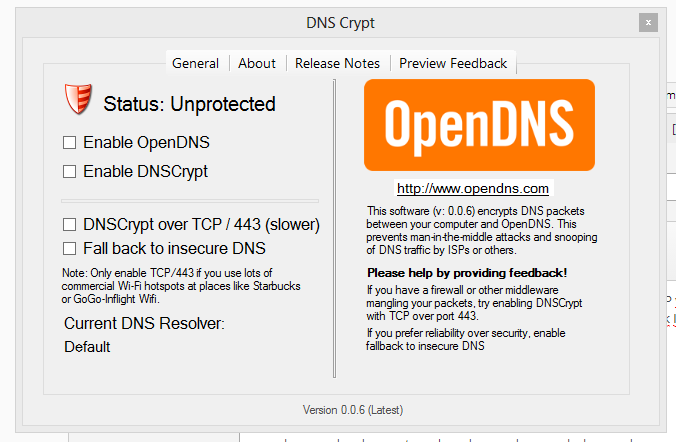Open the About tab
Screen dimensions: 676x442
pyautogui.click(x=257, y=63)
